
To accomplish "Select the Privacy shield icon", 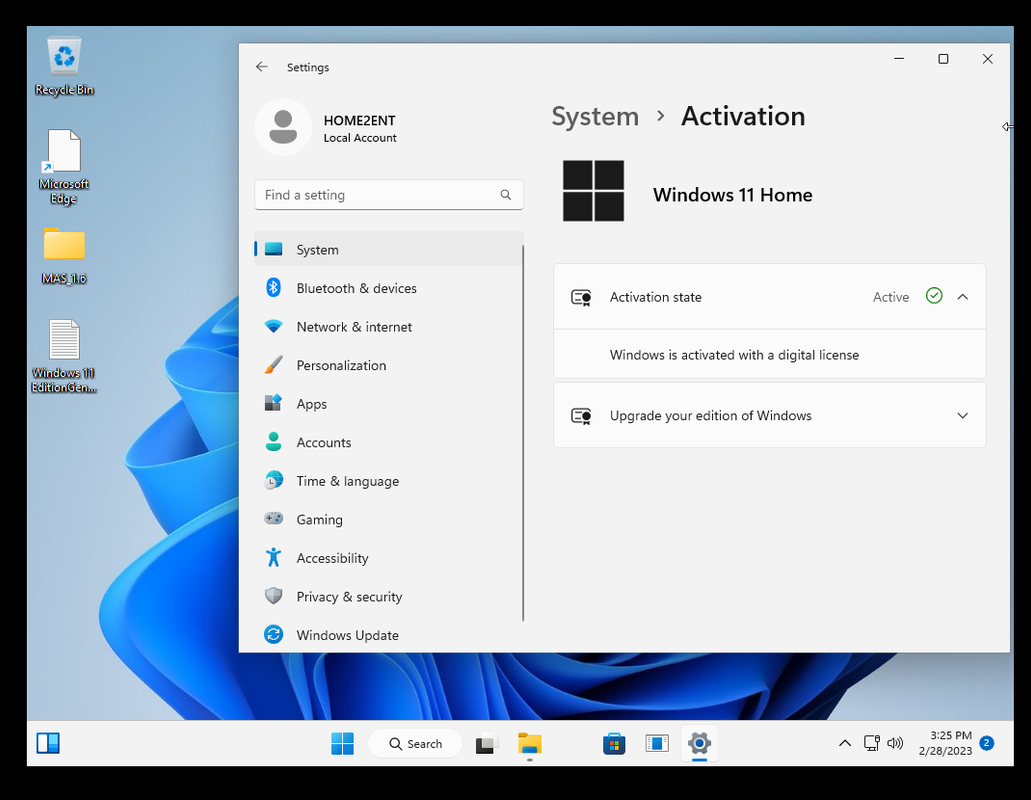I will [x=274, y=596].
